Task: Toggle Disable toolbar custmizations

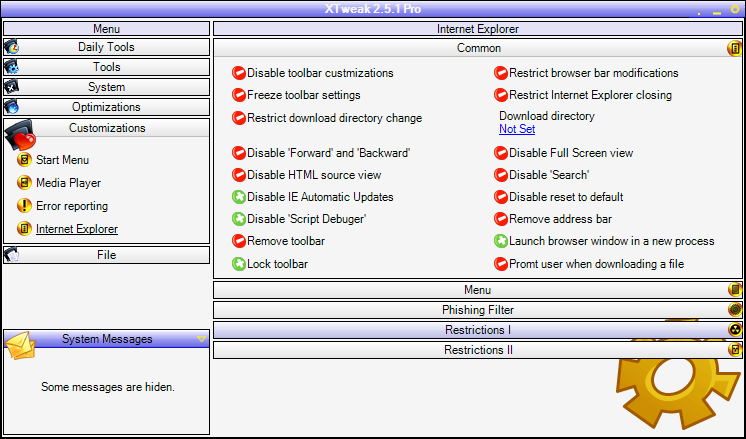Action: click(x=239, y=73)
